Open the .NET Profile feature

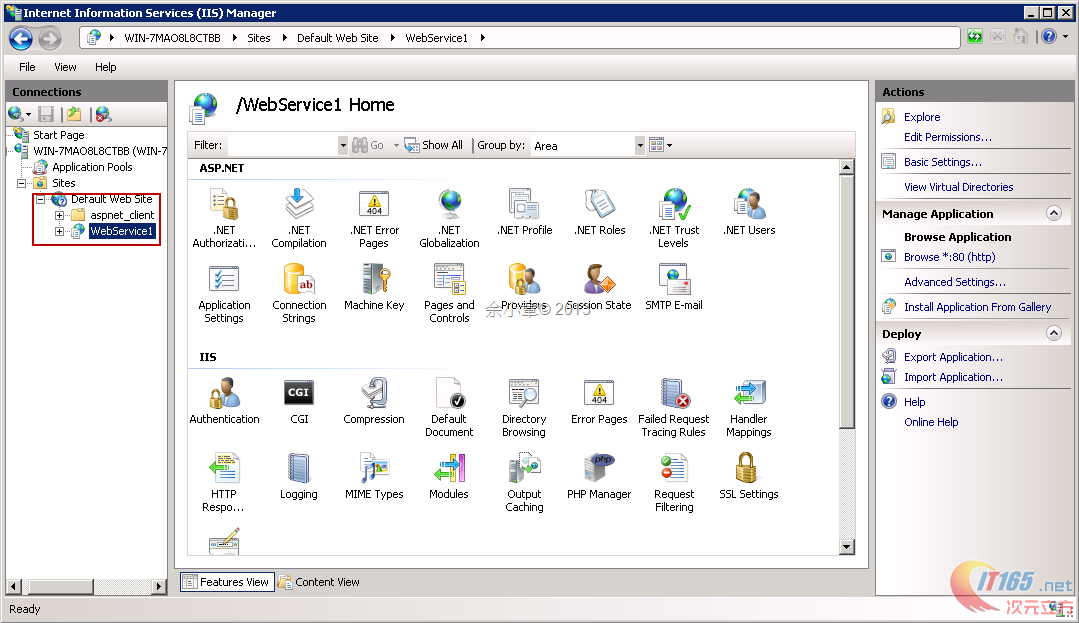pyautogui.click(x=524, y=212)
